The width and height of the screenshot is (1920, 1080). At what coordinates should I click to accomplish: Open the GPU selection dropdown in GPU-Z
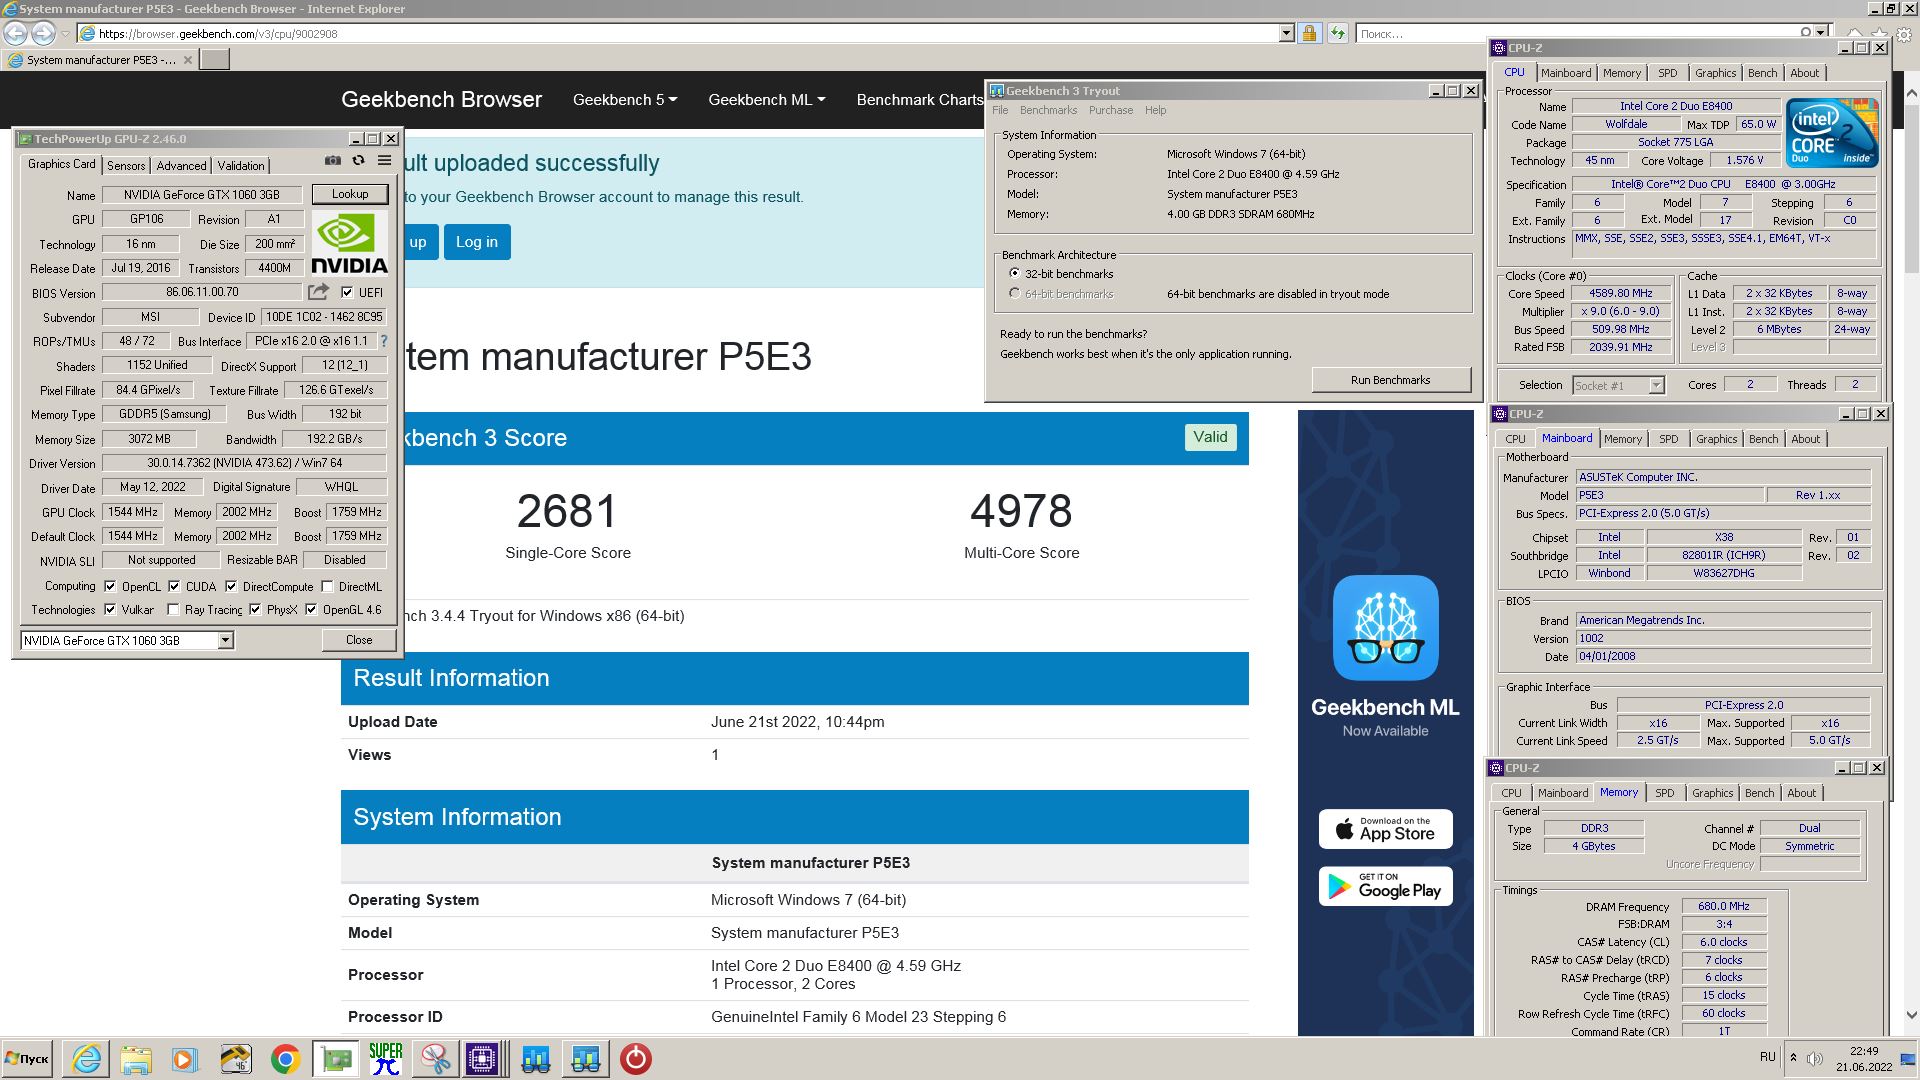pos(226,640)
